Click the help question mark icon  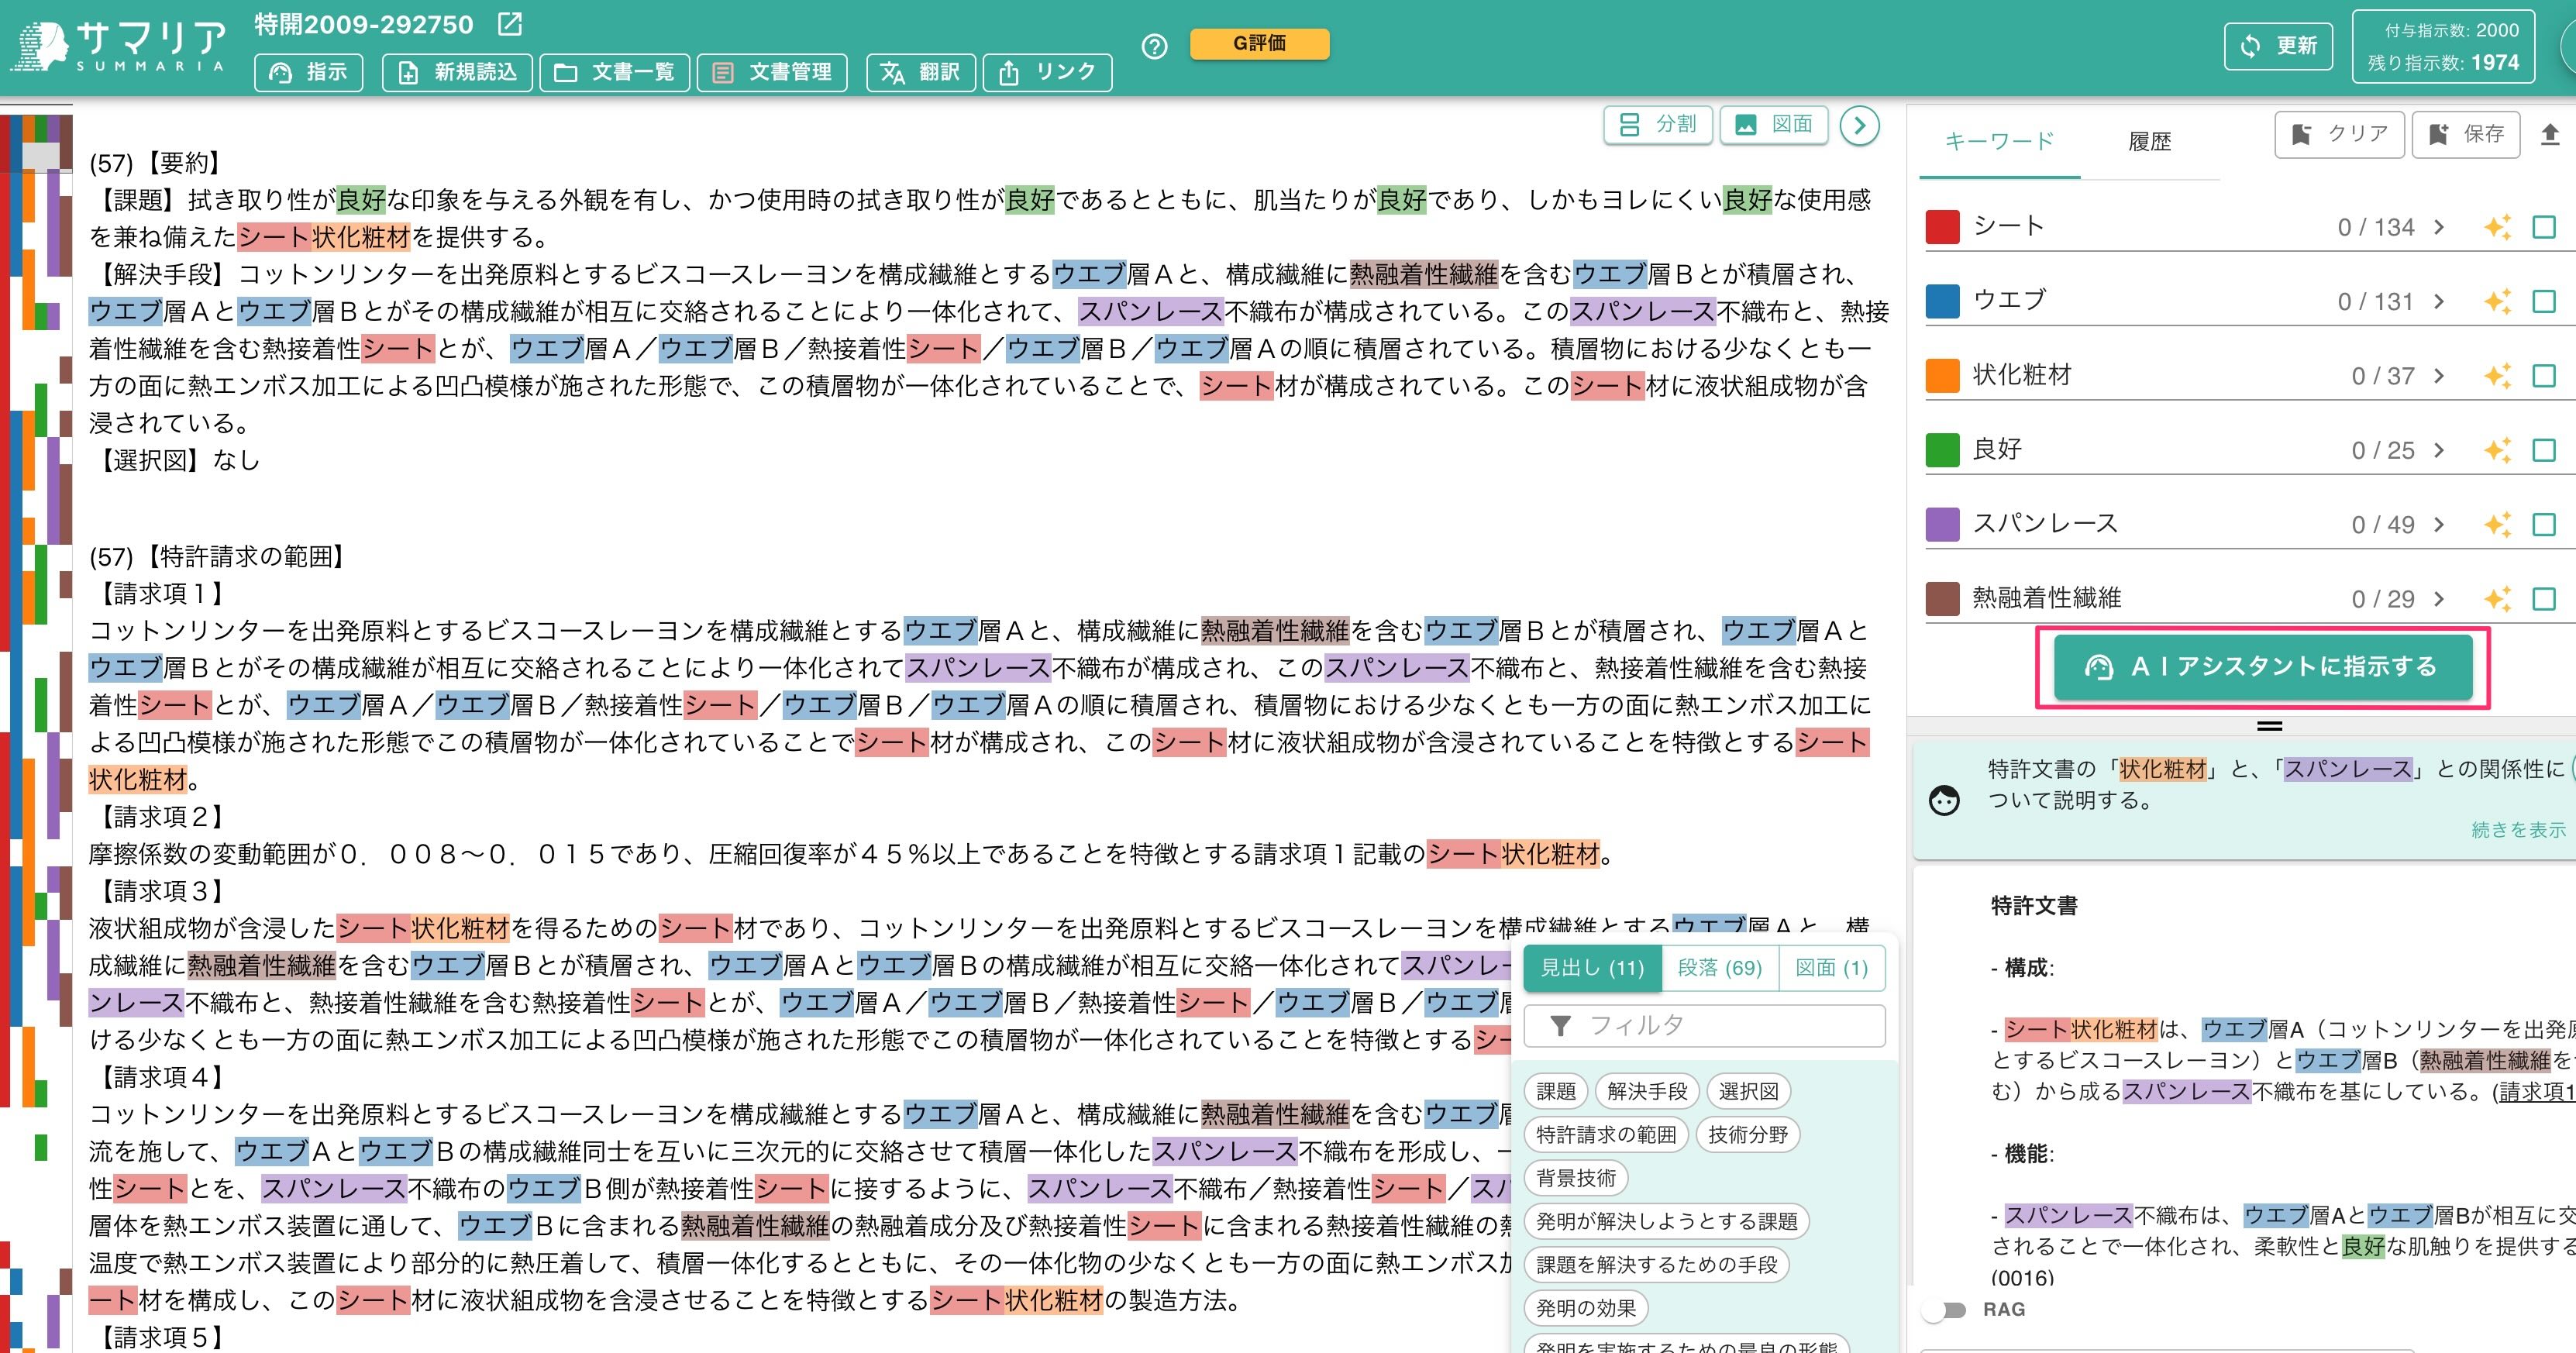pos(1154,47)
